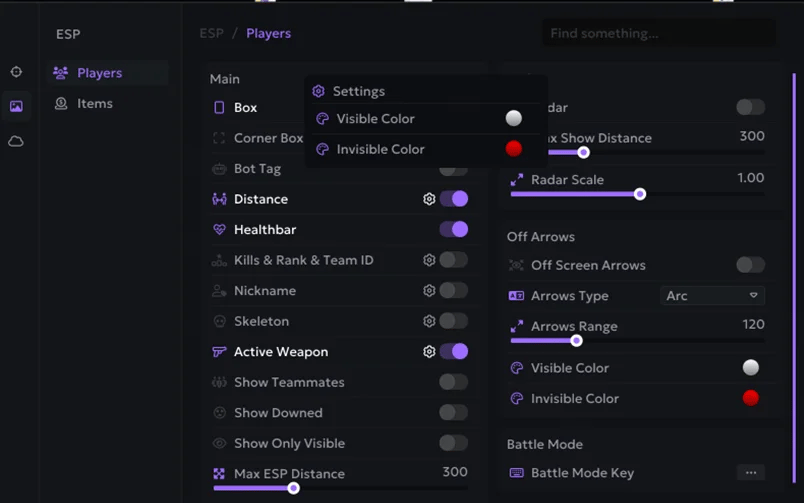Open the Items section in sidebar
The width and height of the screenshot is (804, 503).
95,103
